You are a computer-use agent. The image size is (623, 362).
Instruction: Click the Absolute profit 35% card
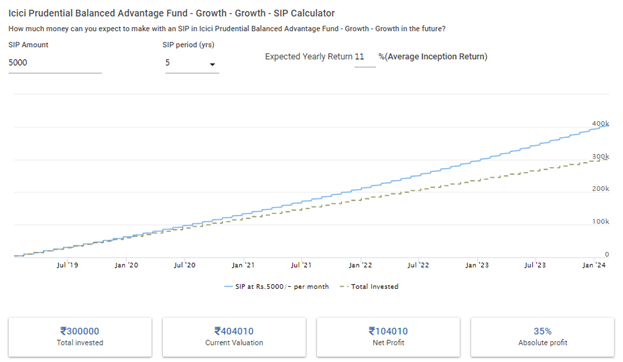tap(542, 337)
